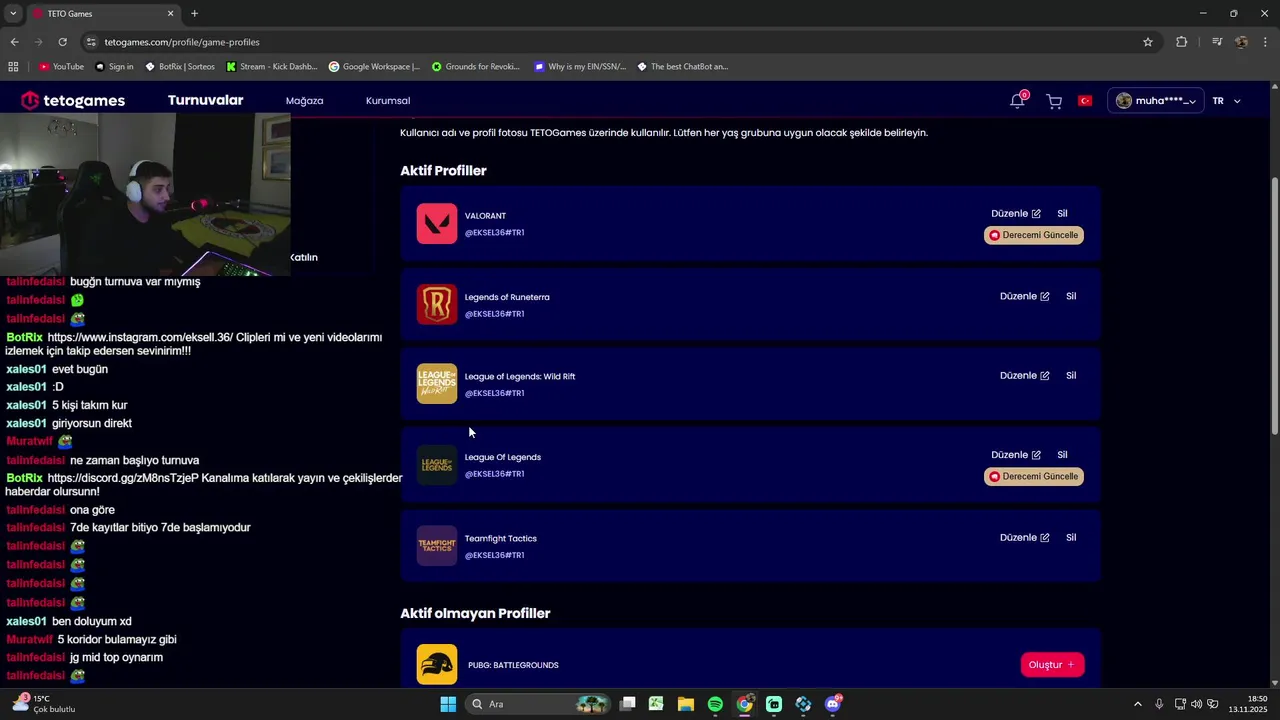Click the page vertical scrollbar
Viewport: 1280px width, 720px height.
[1274, 305]
